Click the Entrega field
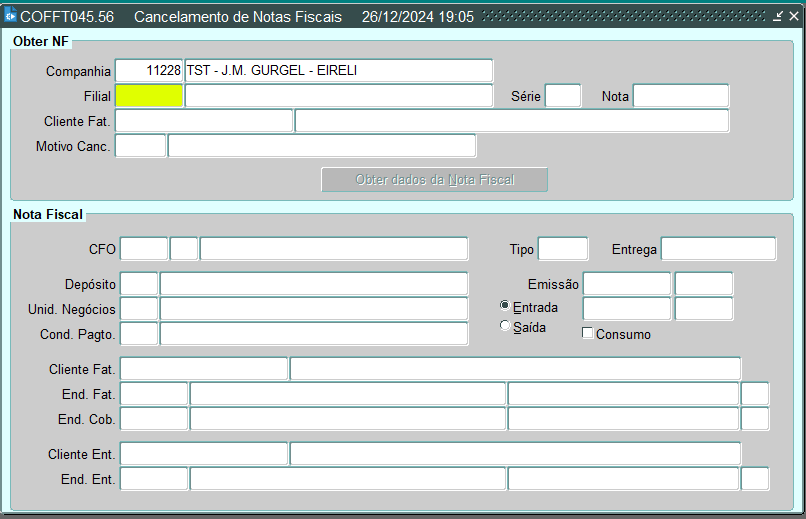Screen dimensions: 806x519 pos(718,249)
